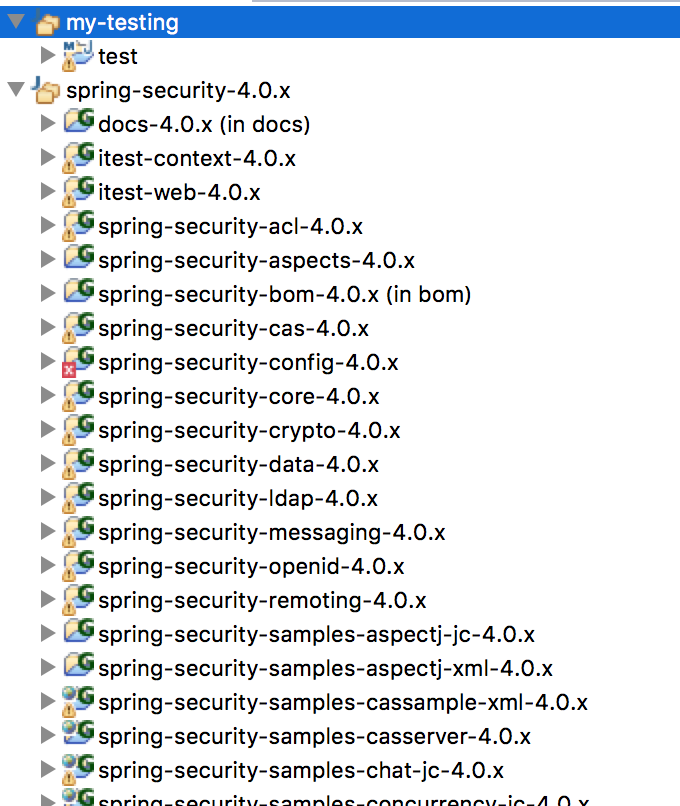Click the my-testing working set icon
The image size is (680, 806).
pyautogui.click(x=46, y=21)
